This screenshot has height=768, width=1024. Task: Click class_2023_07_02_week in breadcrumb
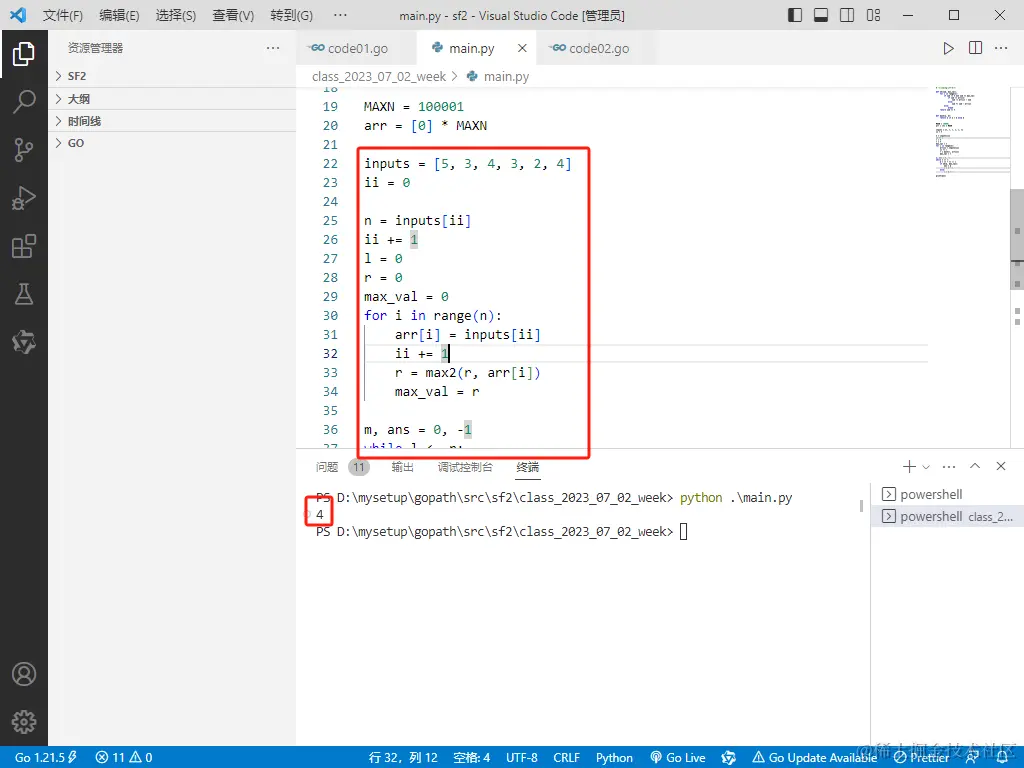pyautogui.click(x=379, y=76)
